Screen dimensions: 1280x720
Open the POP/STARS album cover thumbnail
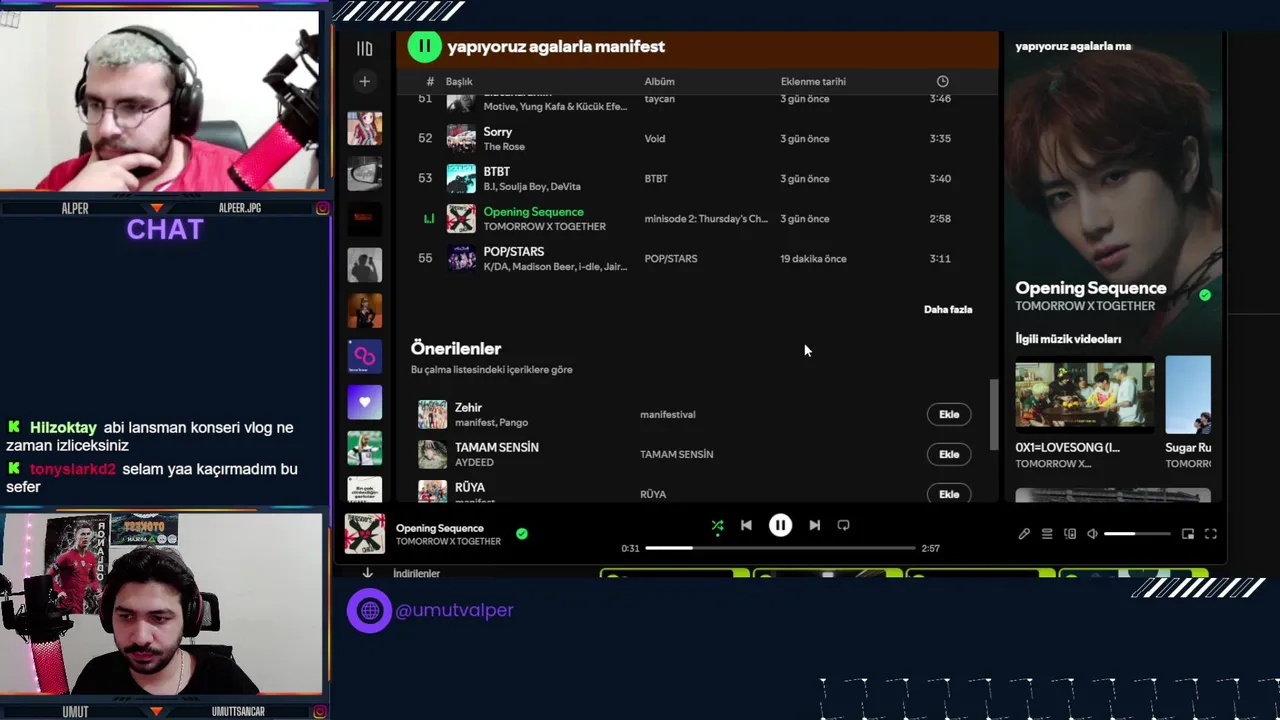(x=461, y=258)
